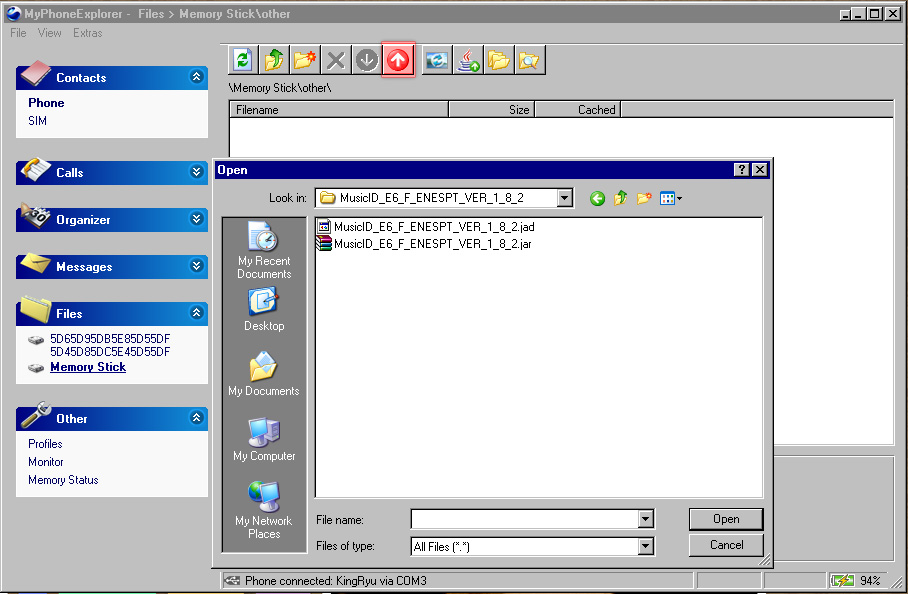Click the green Back arrow in Open dialog

coord(597,198)
